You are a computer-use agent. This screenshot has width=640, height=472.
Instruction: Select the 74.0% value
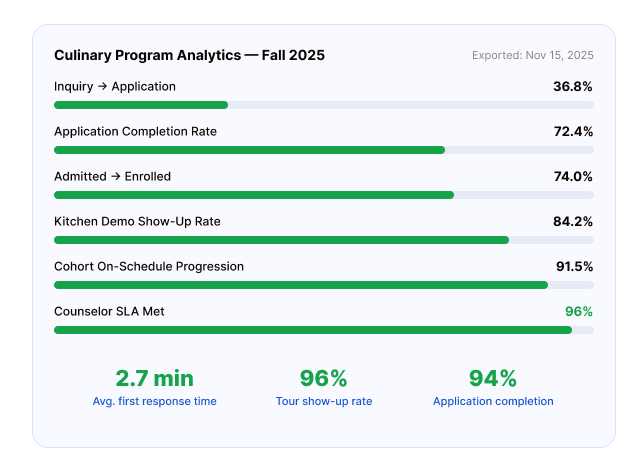pos(573,176)
